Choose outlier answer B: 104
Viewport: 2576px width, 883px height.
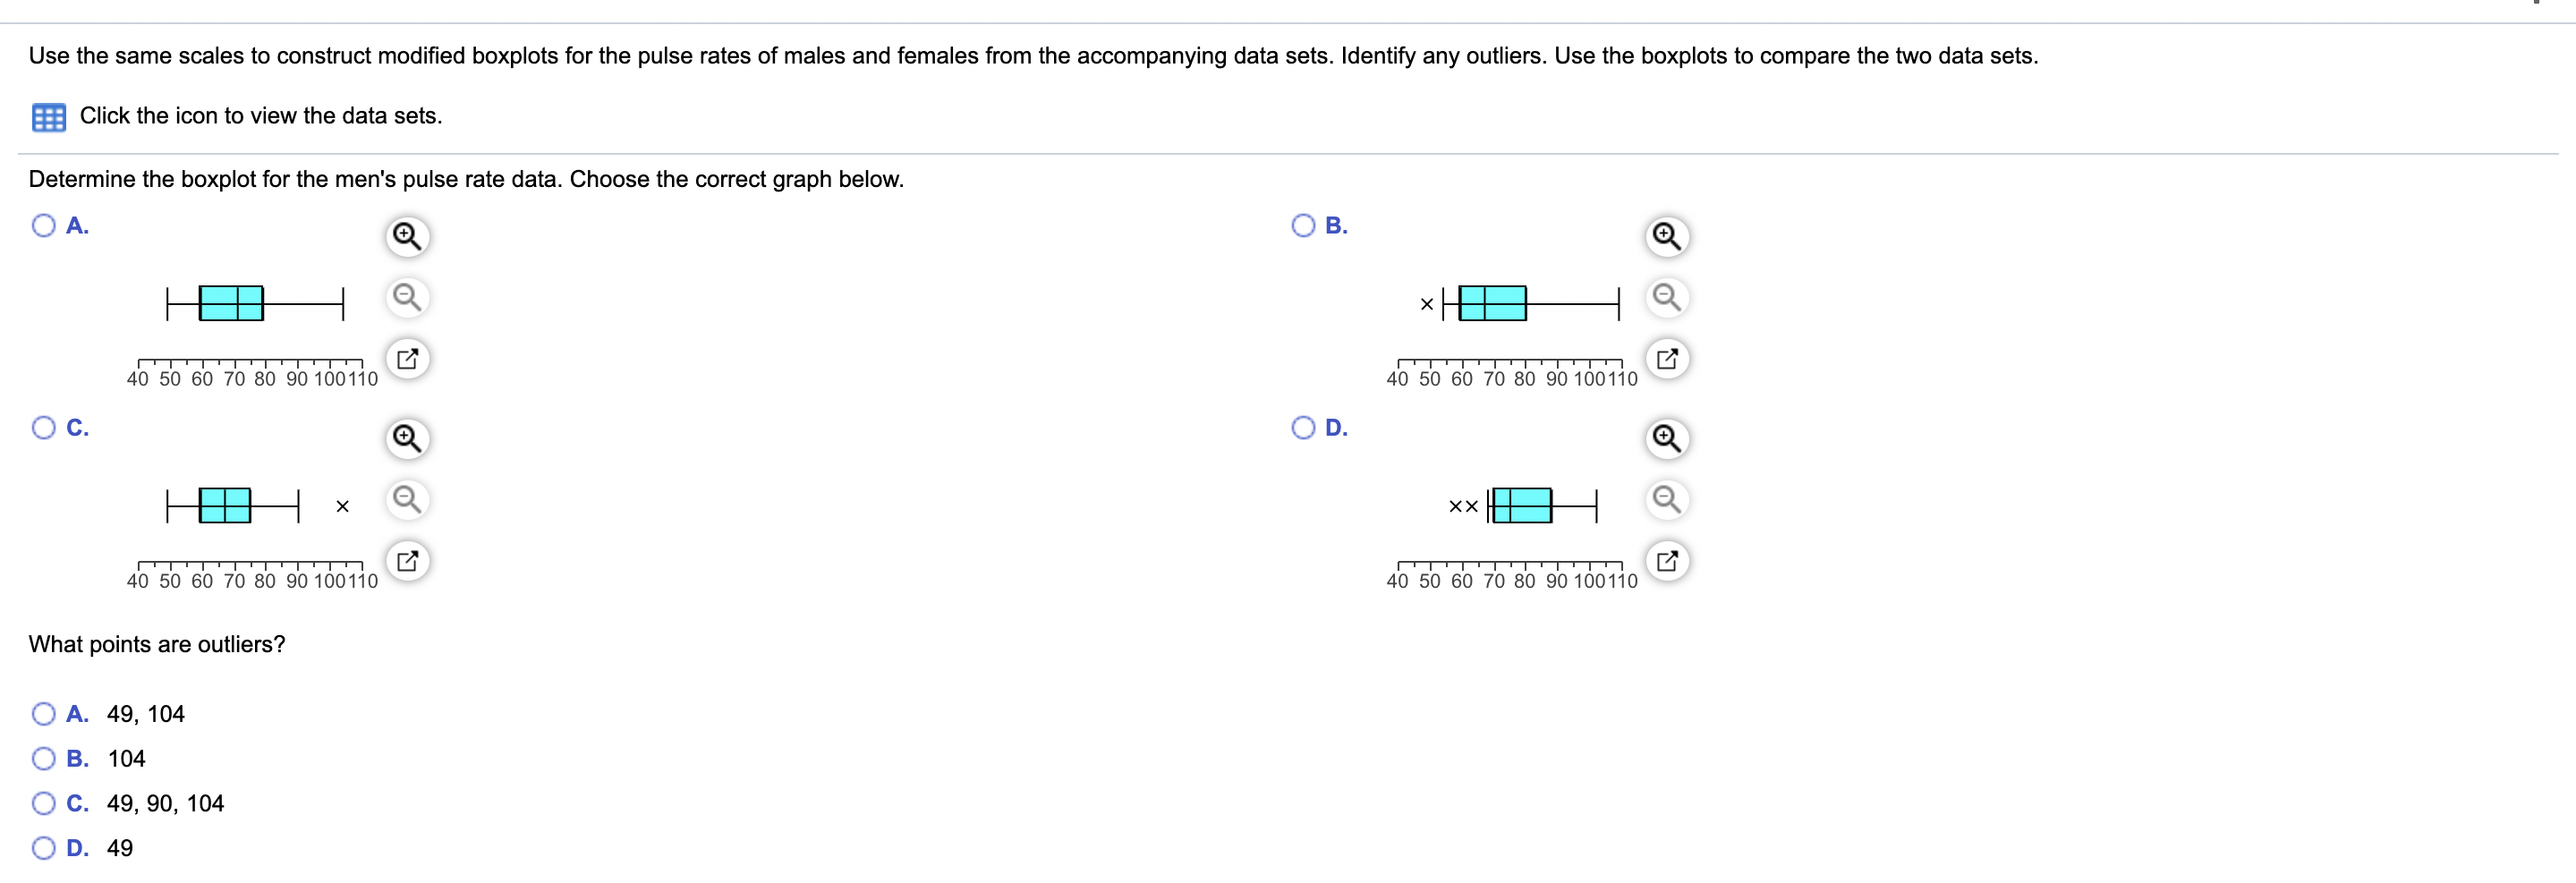point(44,758)
